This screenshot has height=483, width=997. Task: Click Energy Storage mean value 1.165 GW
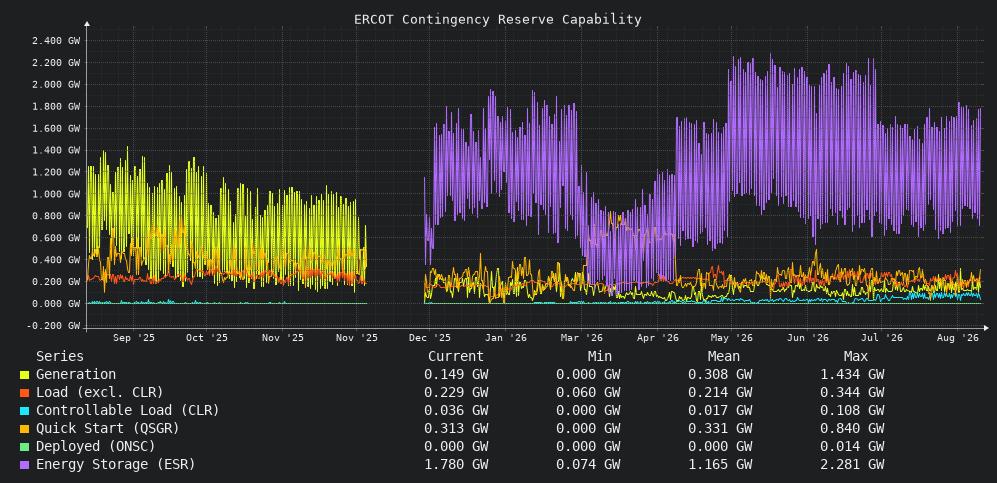tap(720, 465)
